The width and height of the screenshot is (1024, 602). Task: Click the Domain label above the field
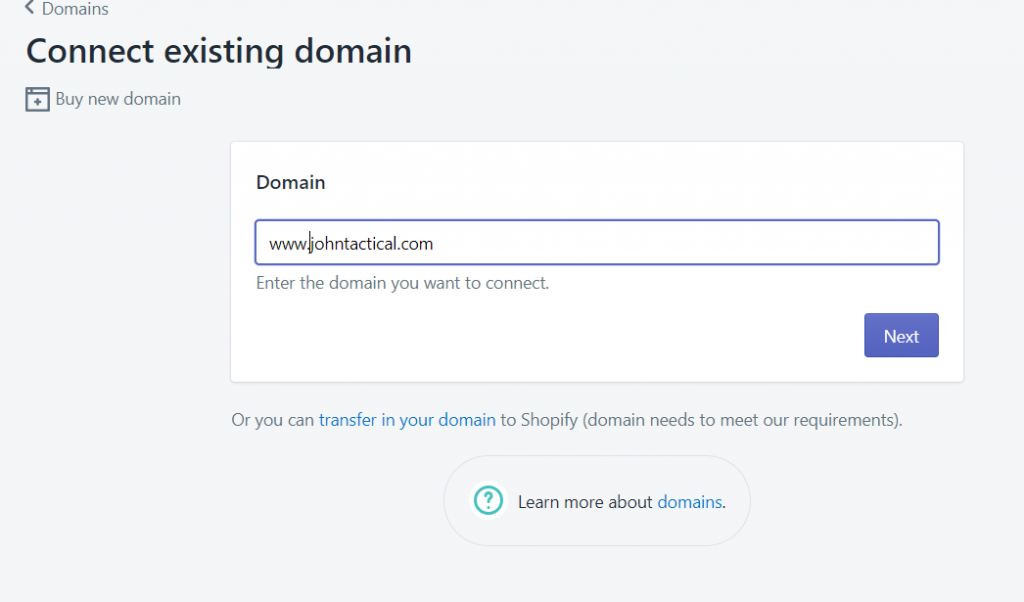pyautogui.click(x=291, y=182)
